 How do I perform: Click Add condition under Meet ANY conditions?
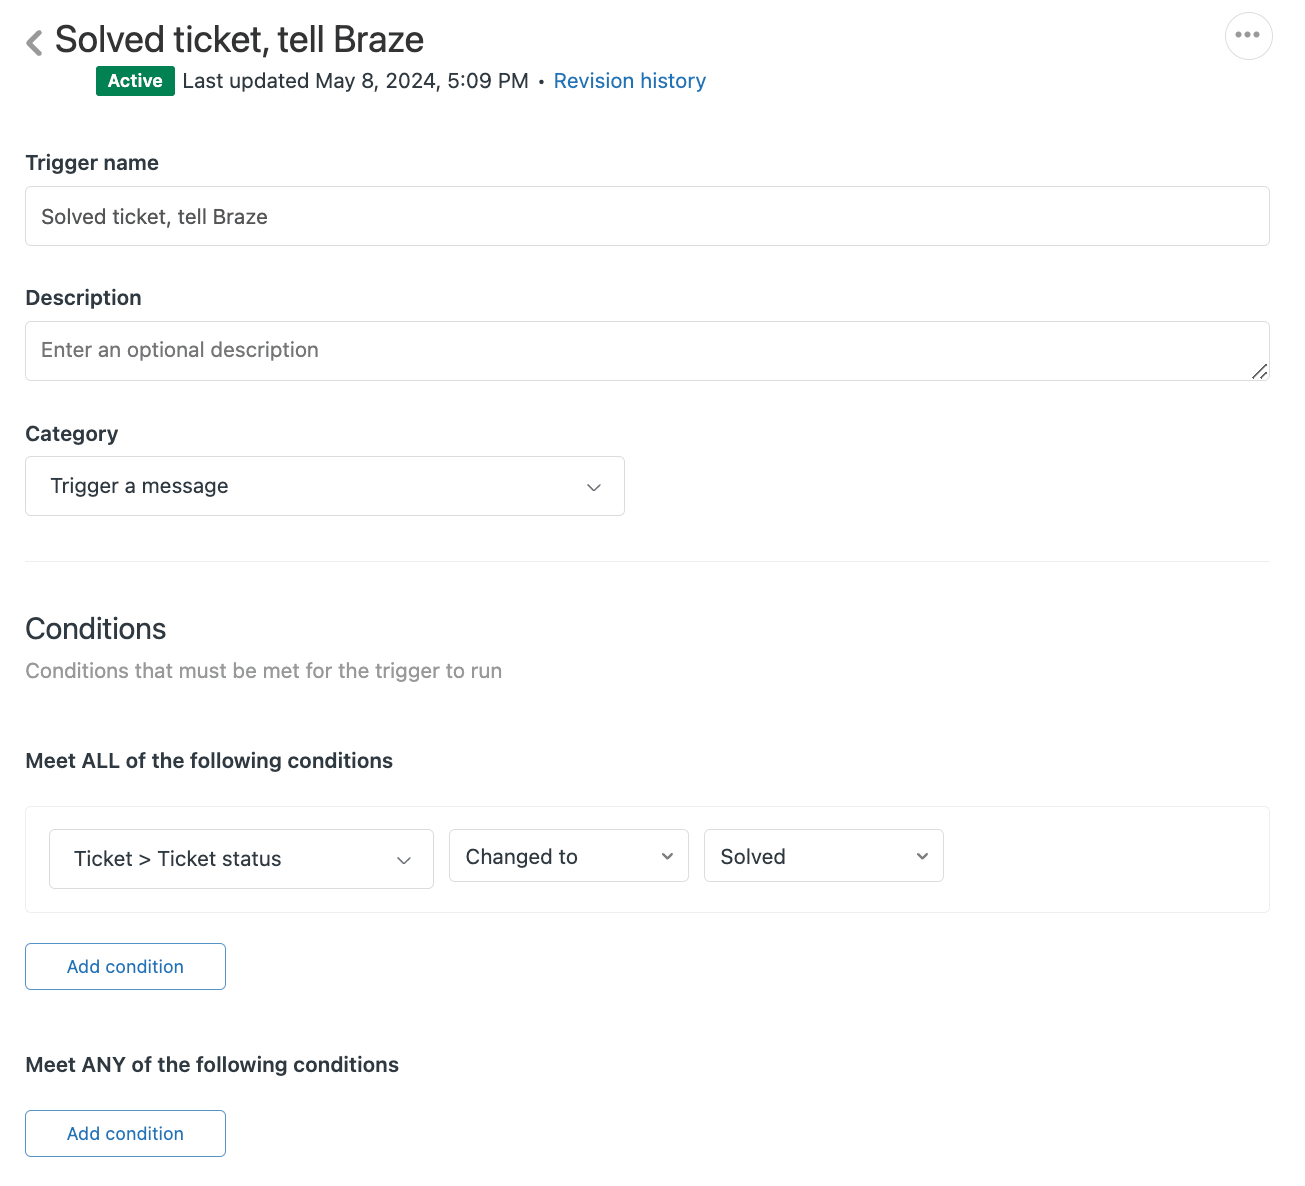[x=125, y=1133]
